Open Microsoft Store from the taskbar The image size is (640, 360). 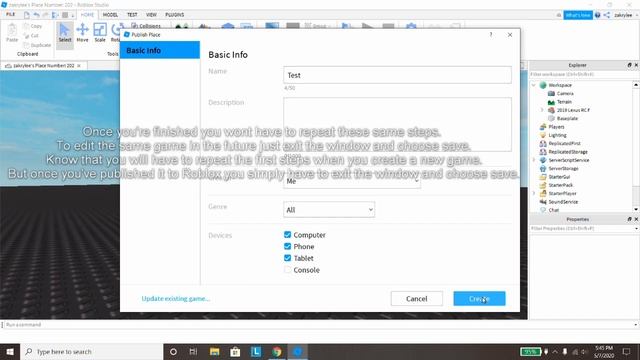tap(235, 351)
